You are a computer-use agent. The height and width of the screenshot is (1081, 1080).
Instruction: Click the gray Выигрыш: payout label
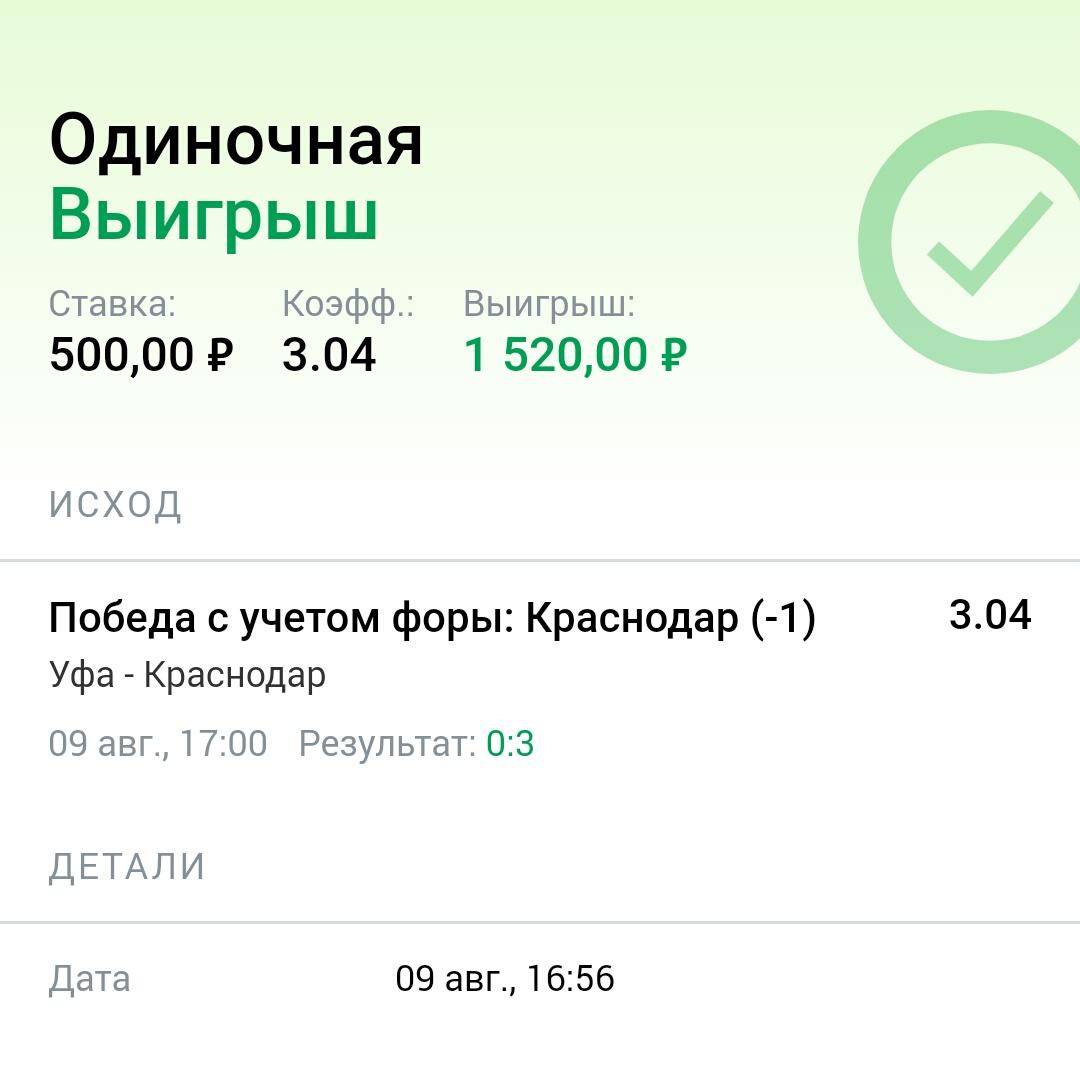pyautogui.click(x=549, y=305)
